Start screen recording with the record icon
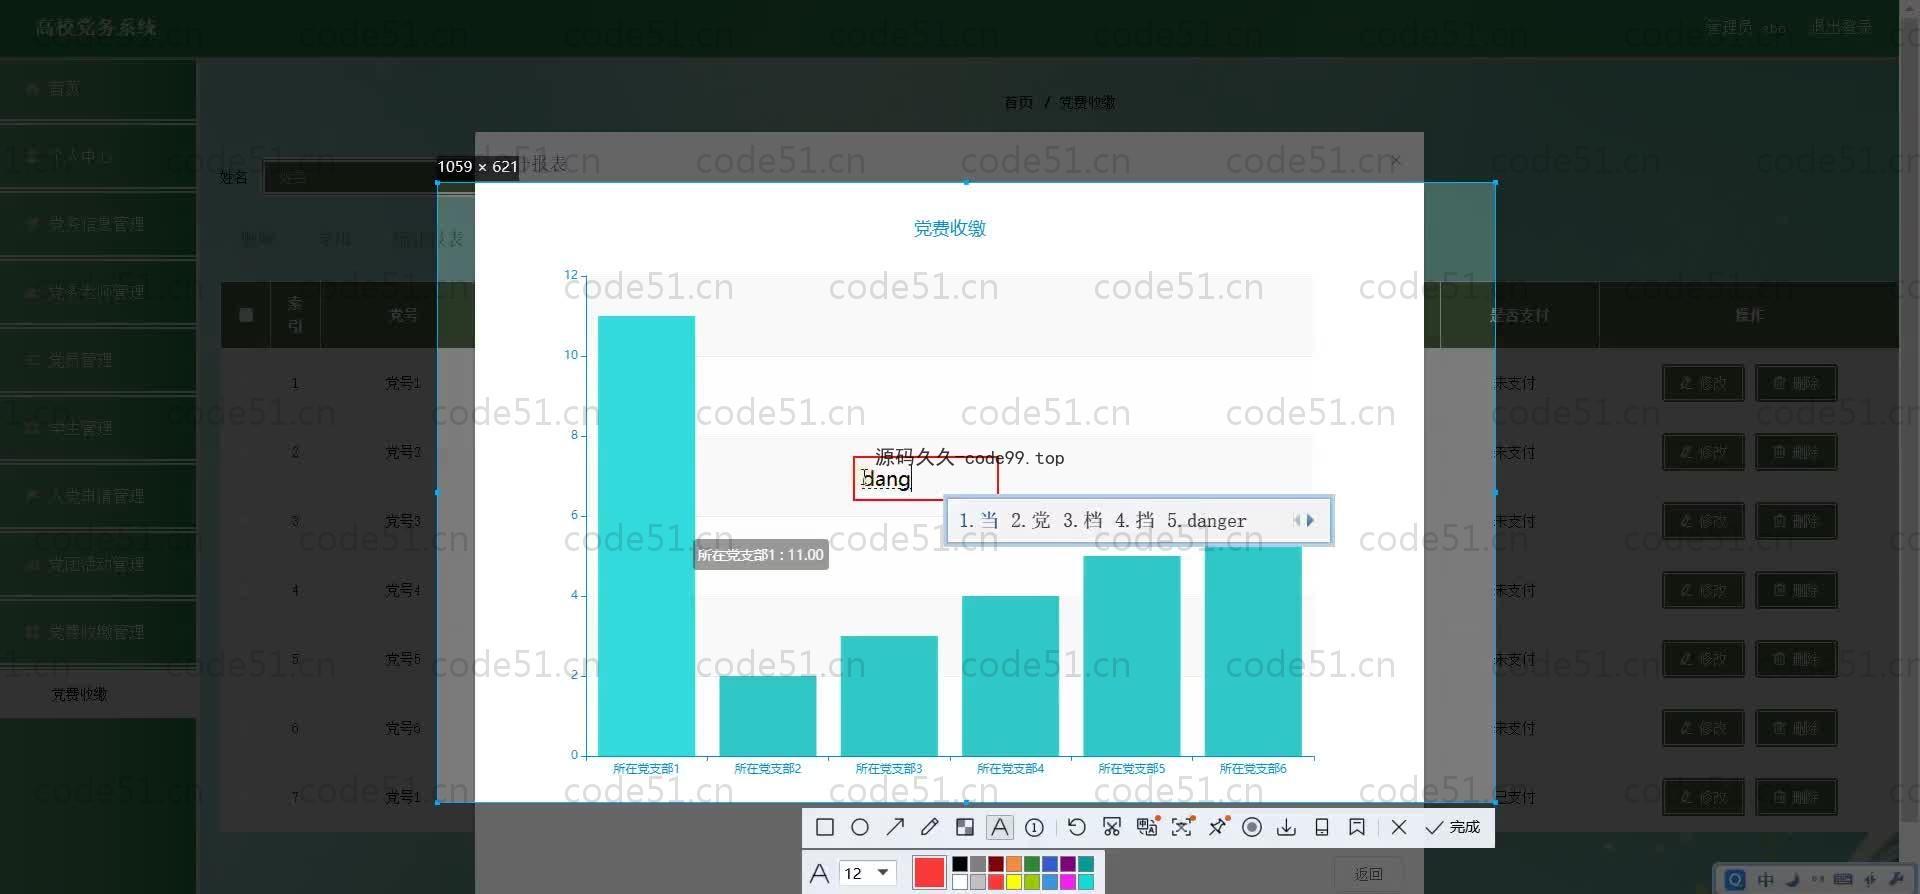Viewport: 1920px width, 894px height. point(1252,827)
